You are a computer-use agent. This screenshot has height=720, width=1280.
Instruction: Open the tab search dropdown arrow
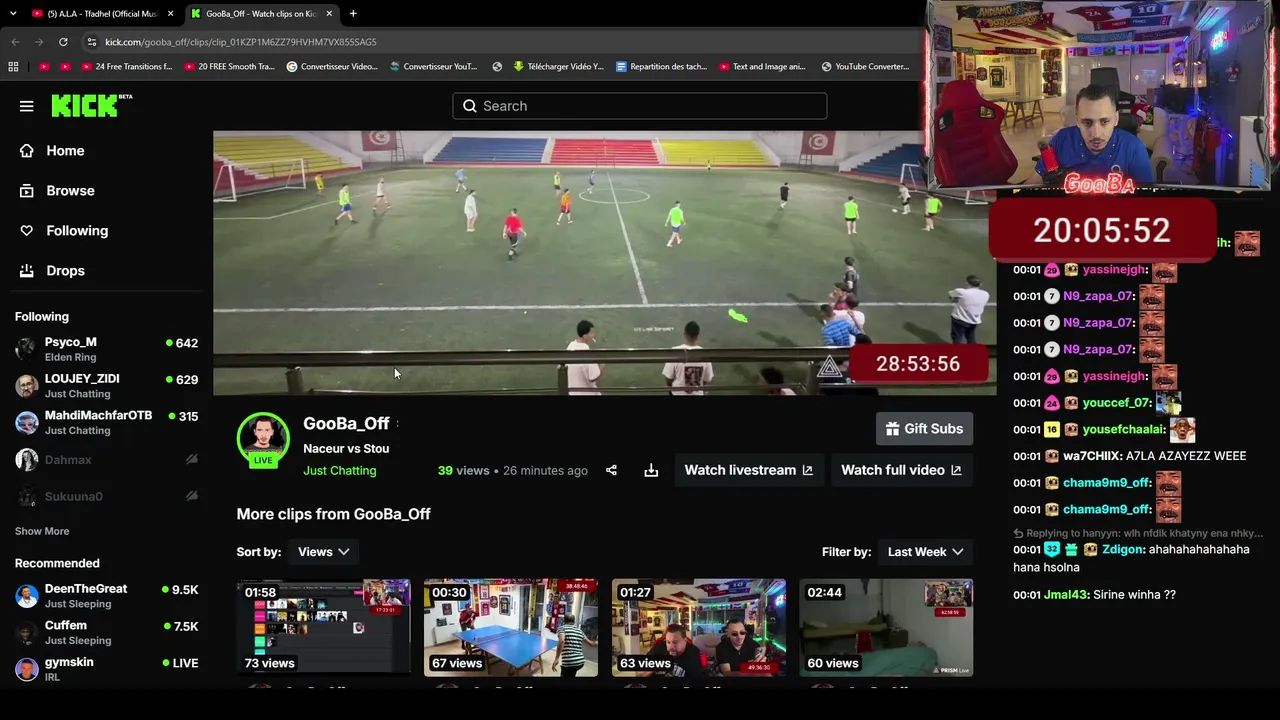click(13, 14)
